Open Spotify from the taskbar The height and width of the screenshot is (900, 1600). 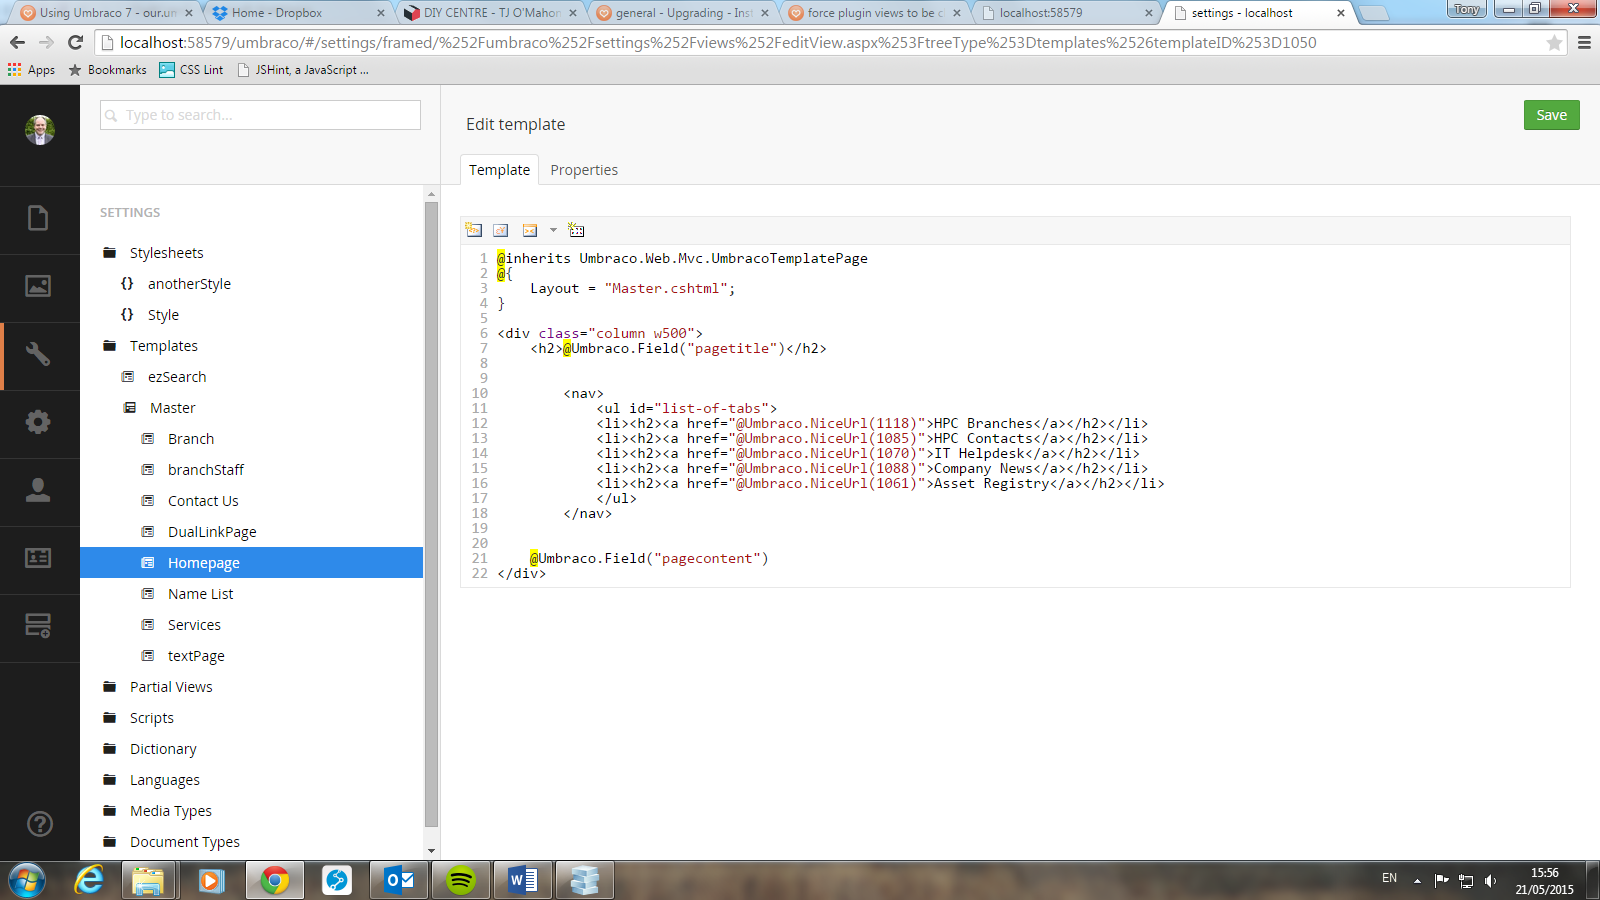pyautogui.click(x=460, y=881)
